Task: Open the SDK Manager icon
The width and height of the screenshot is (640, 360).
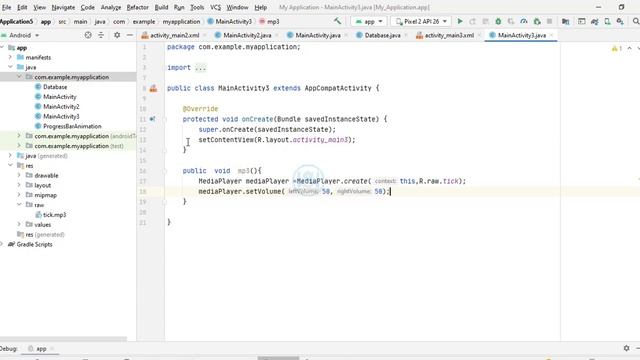Action: (620, 21)
